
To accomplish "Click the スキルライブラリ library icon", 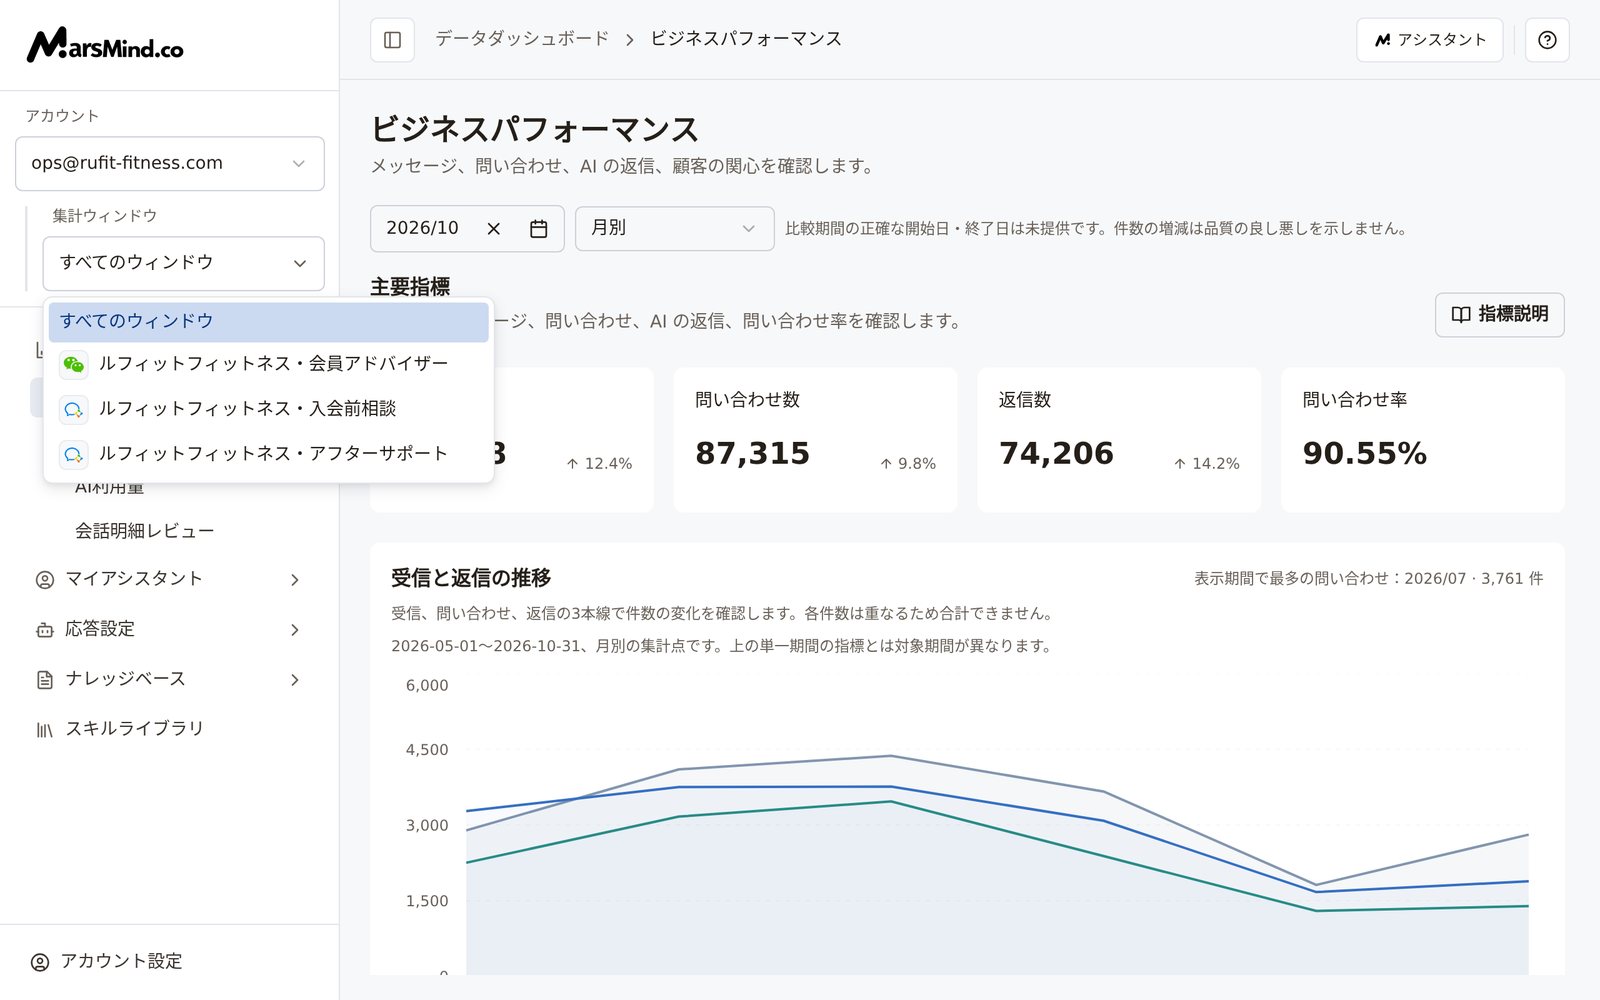I will (45, 730).
